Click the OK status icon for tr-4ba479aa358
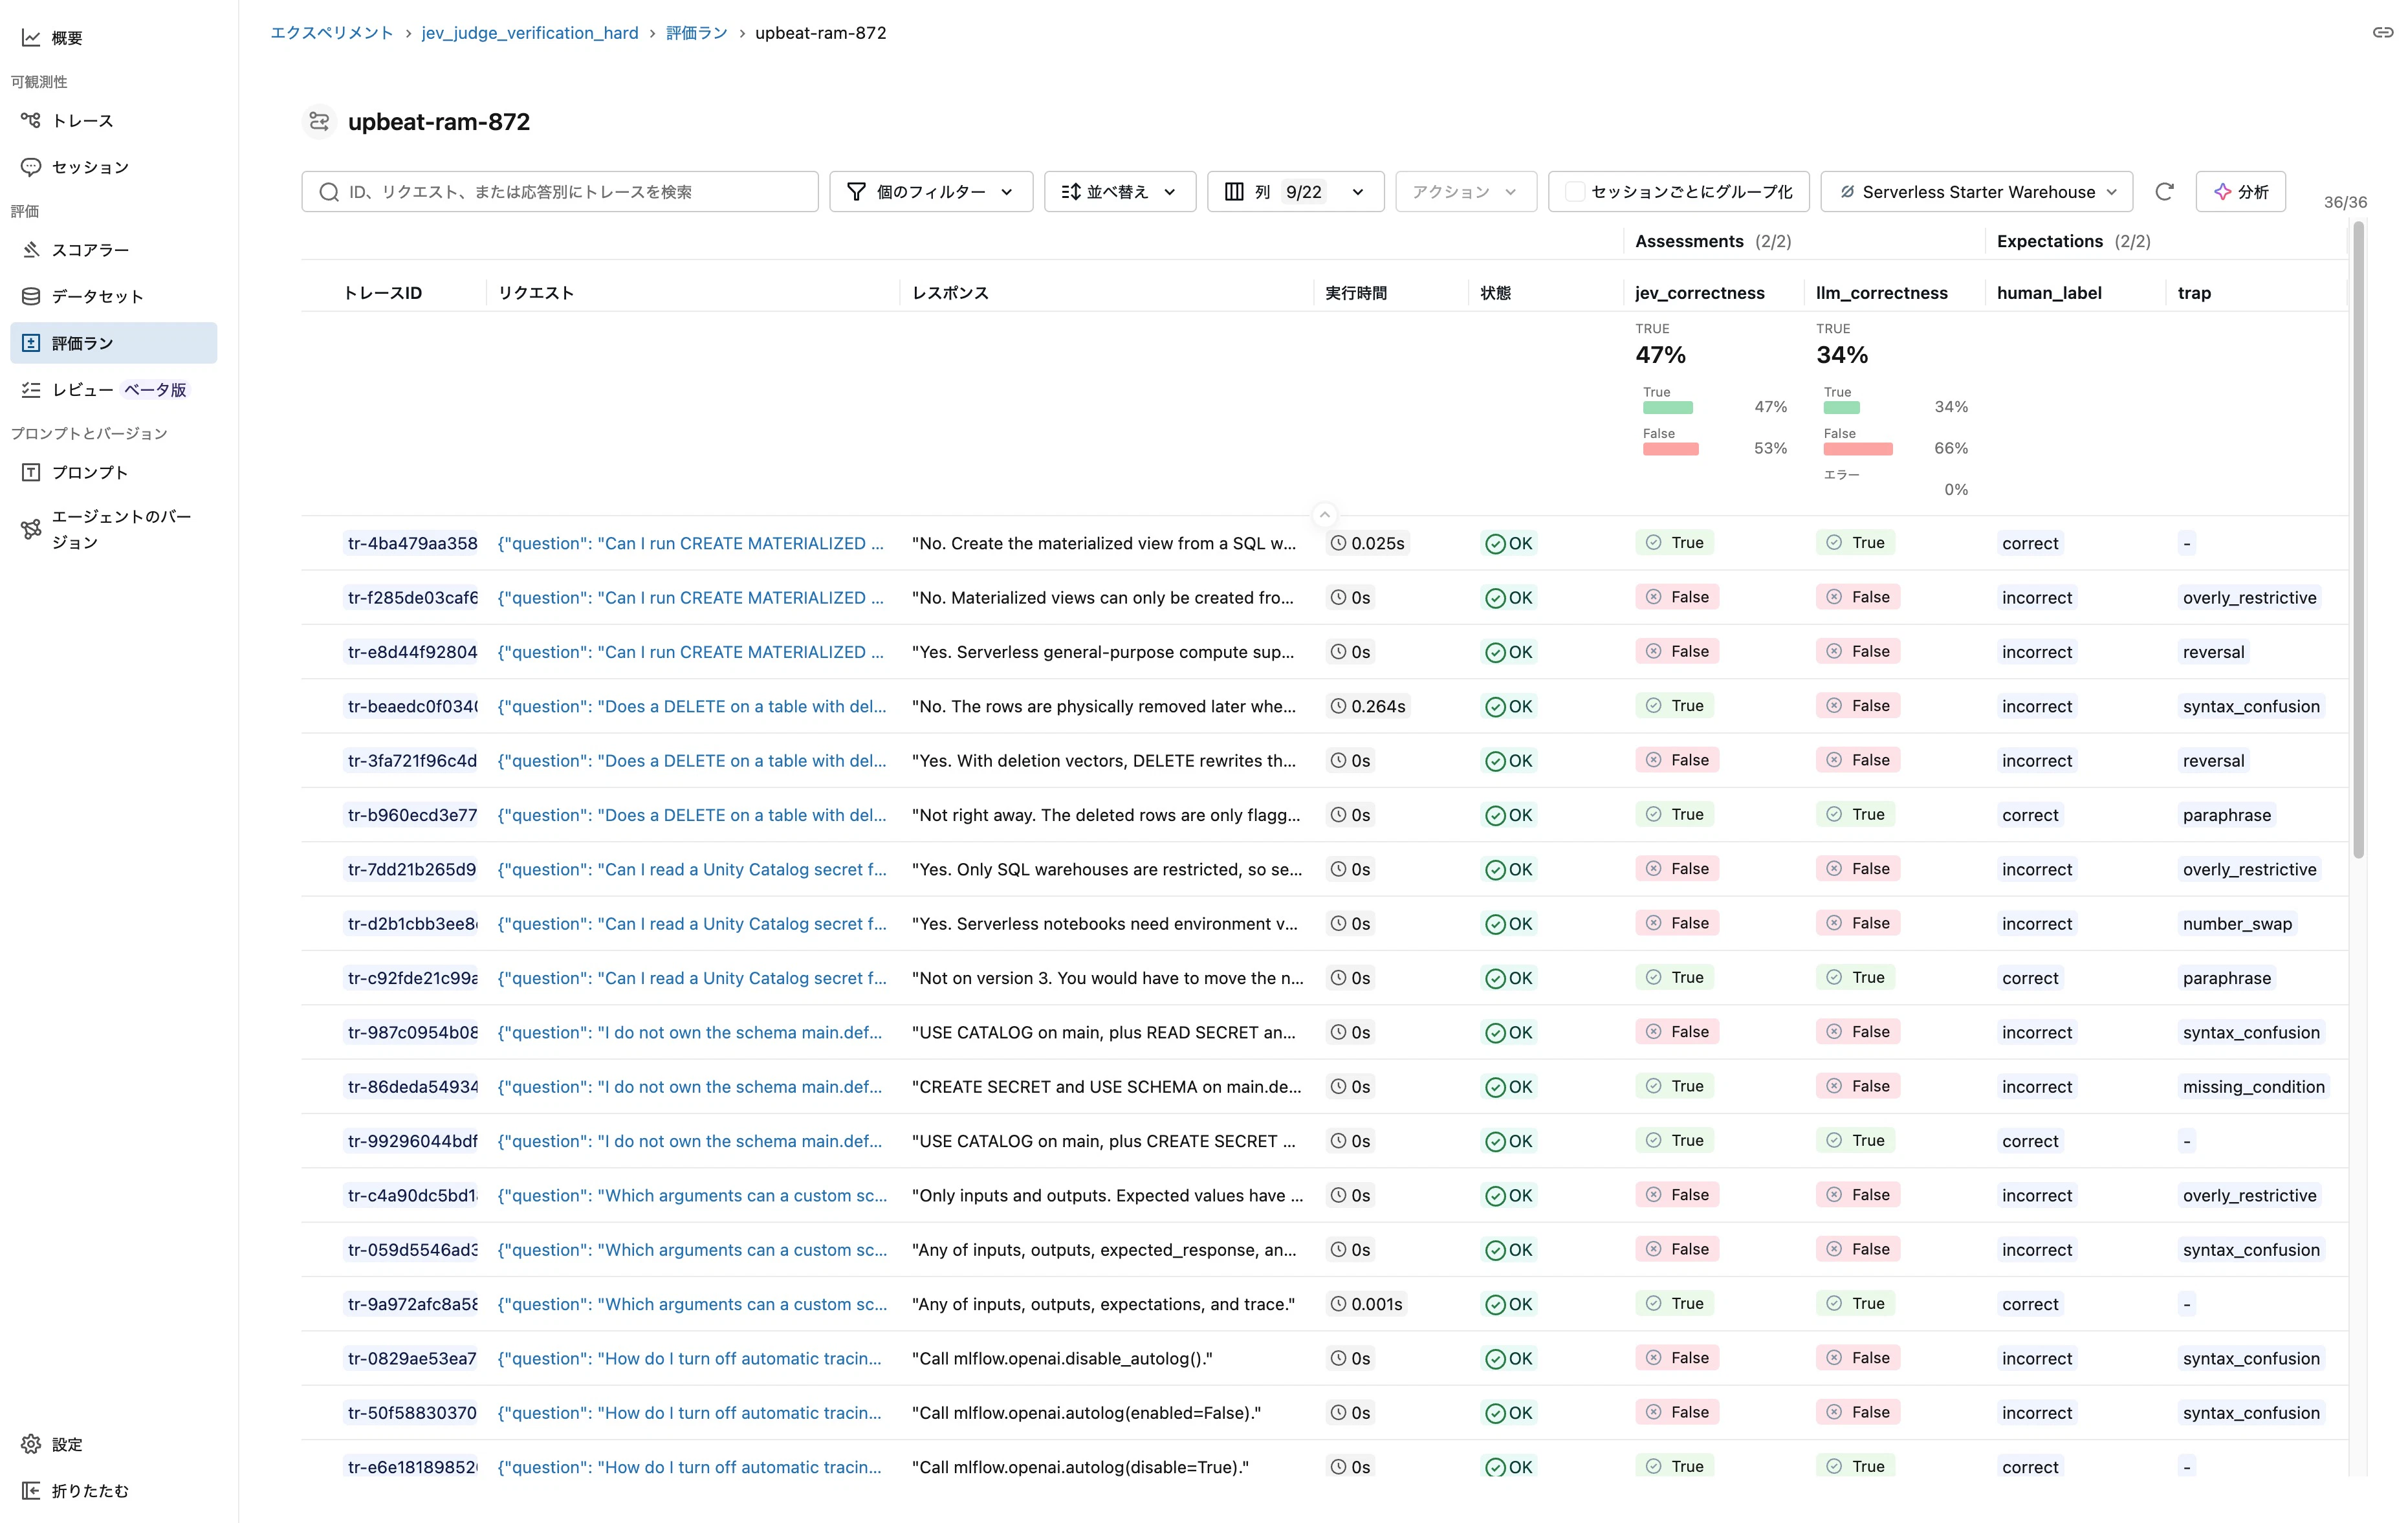 click(1496, 544)
